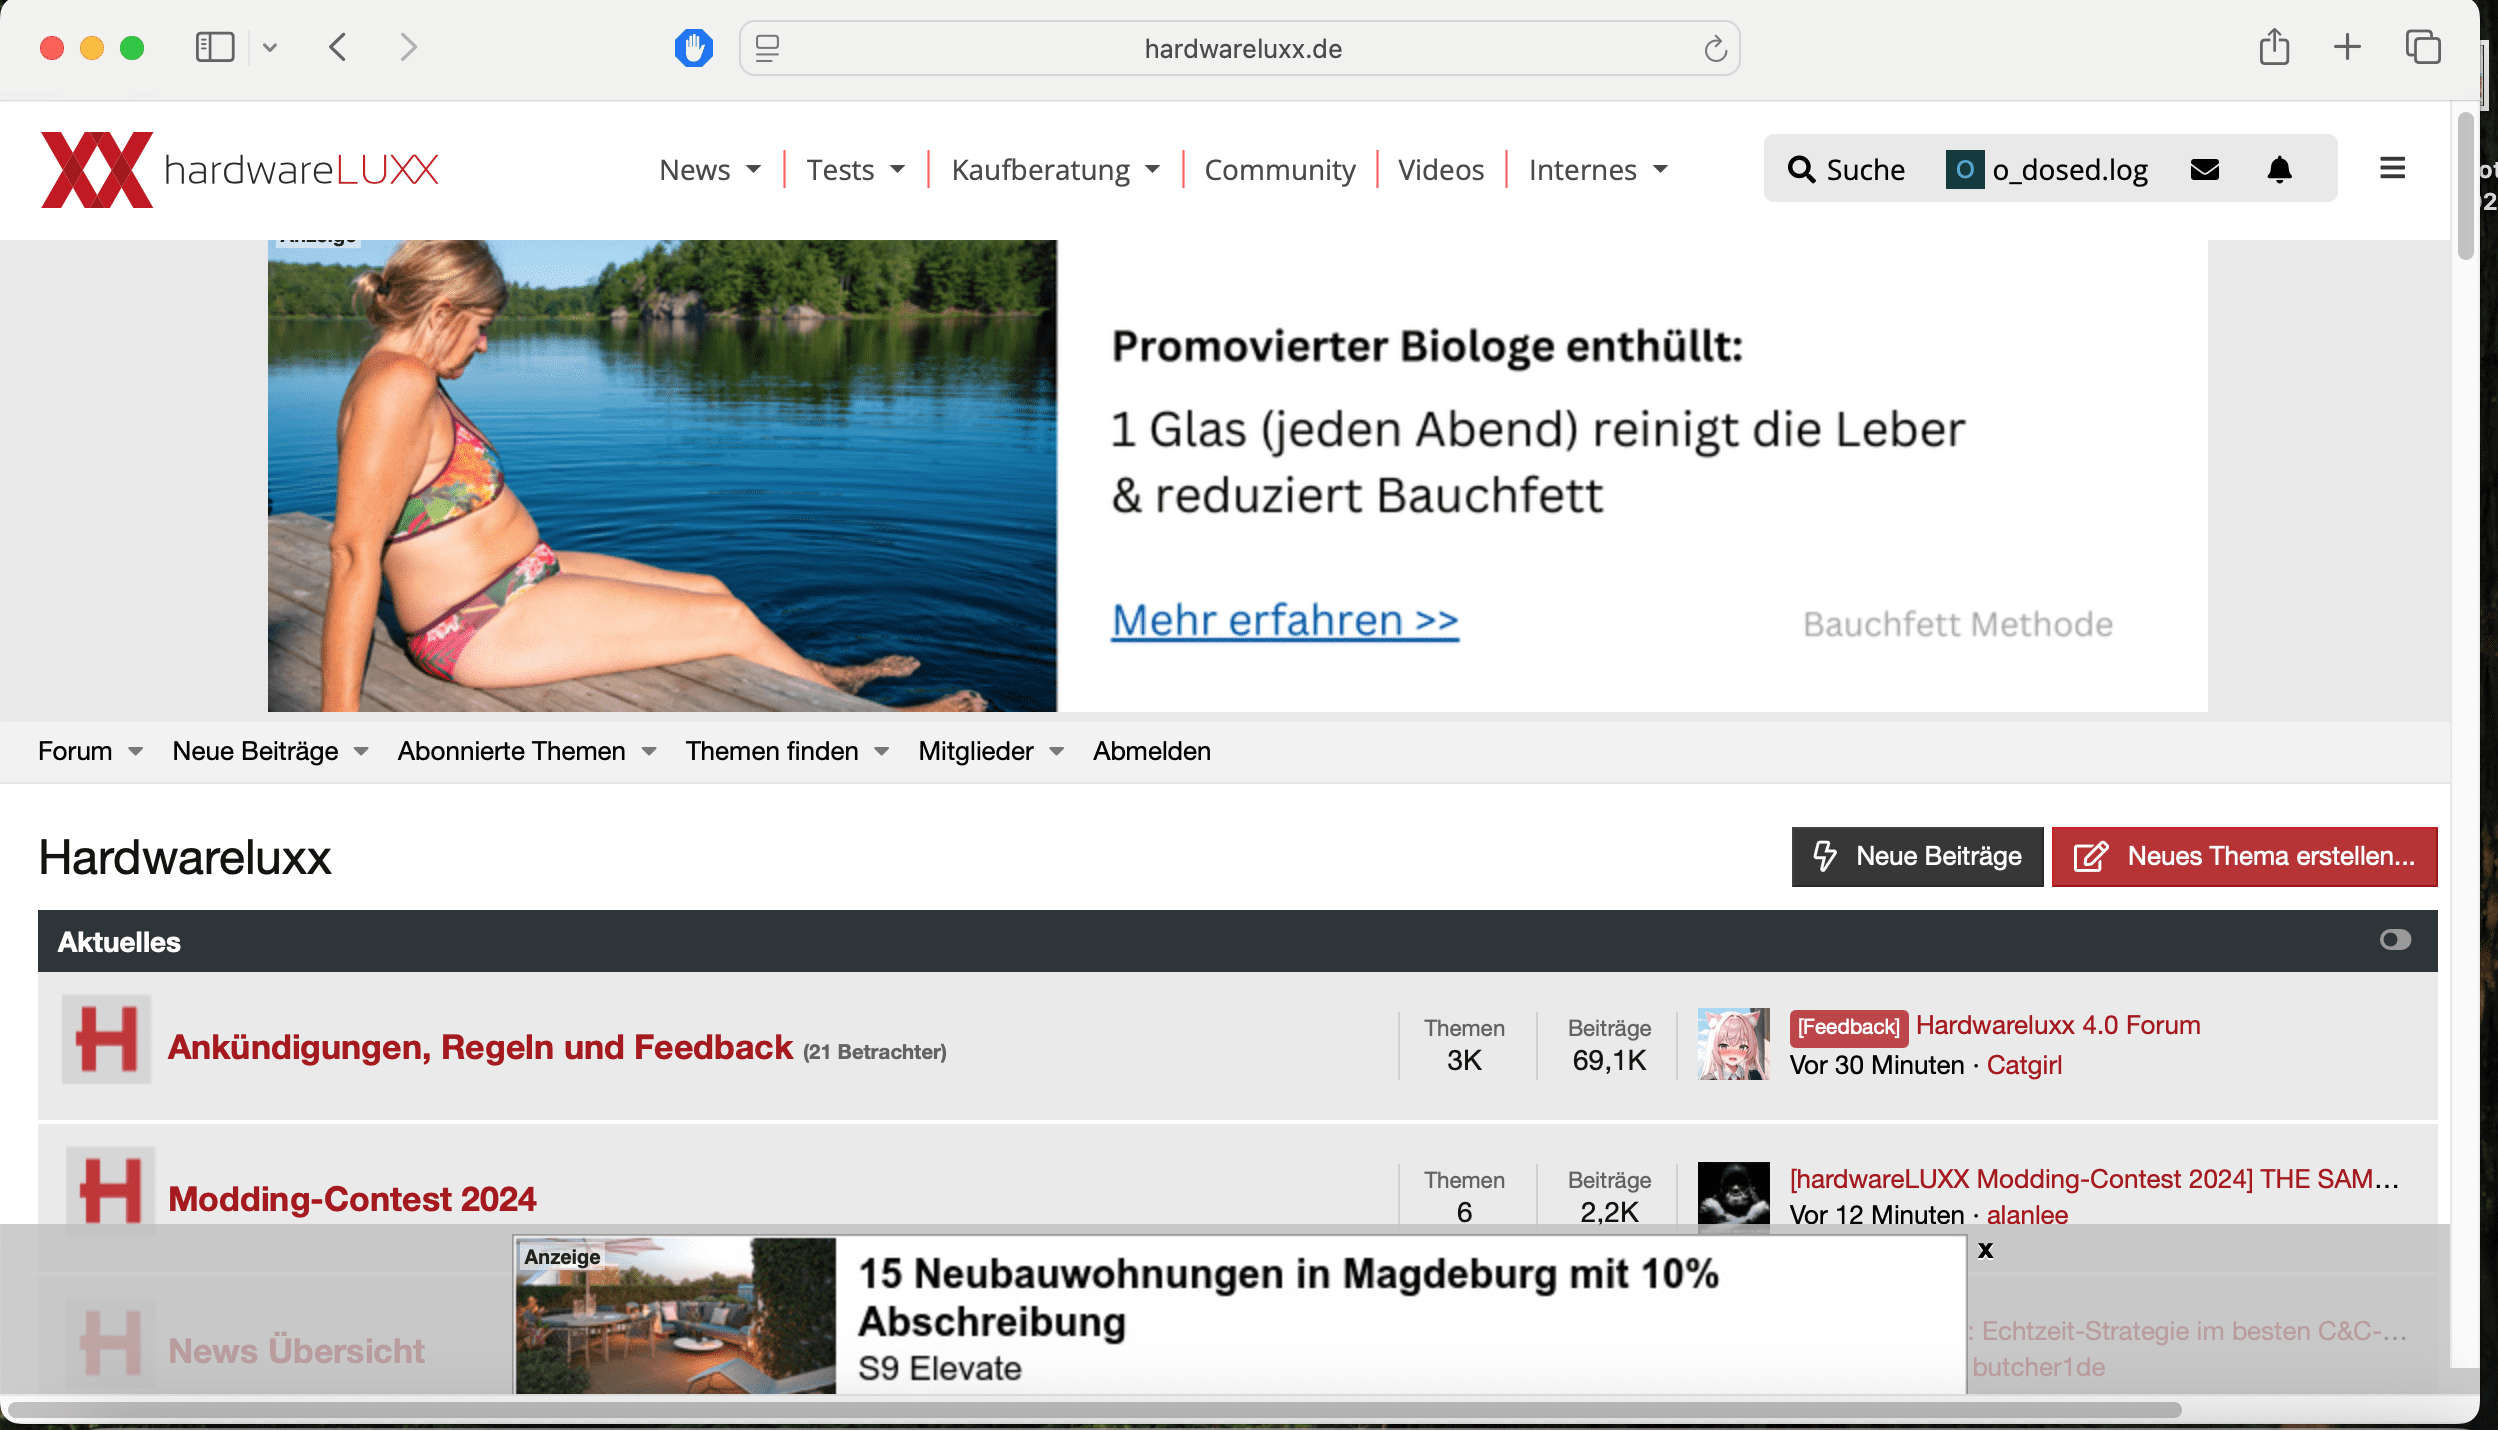This screenshot has width=2498, height=1430.
Task: Click the hardwareluxx.de address bar
Action: 1242,49
